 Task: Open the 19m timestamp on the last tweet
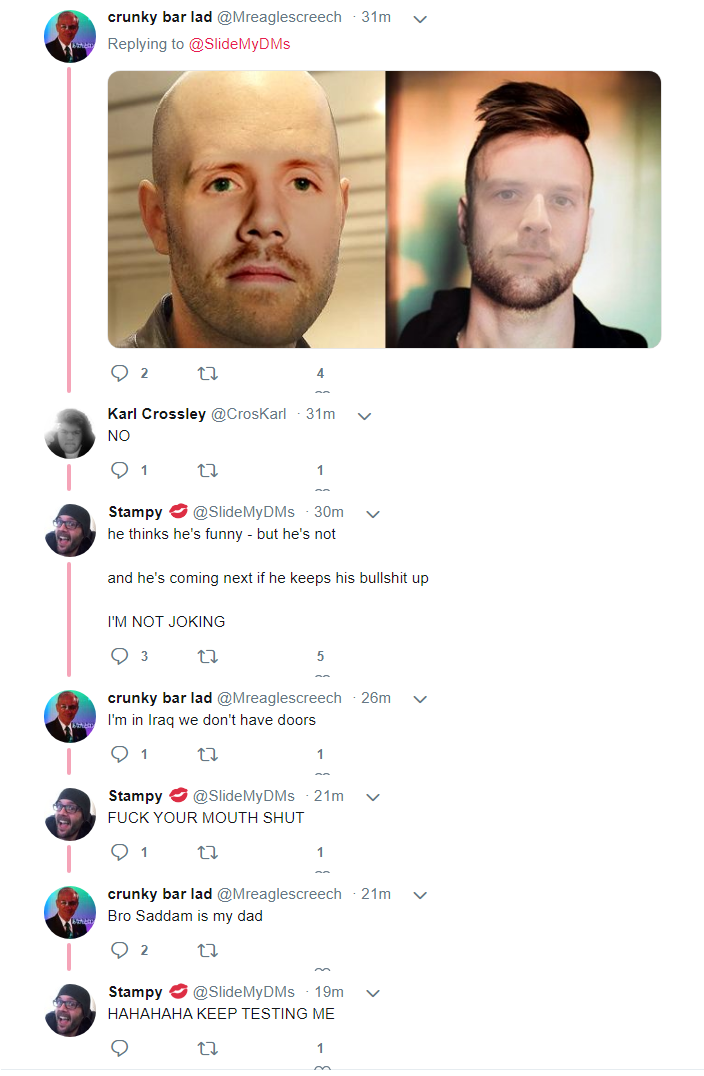click(x=329, y=992)
